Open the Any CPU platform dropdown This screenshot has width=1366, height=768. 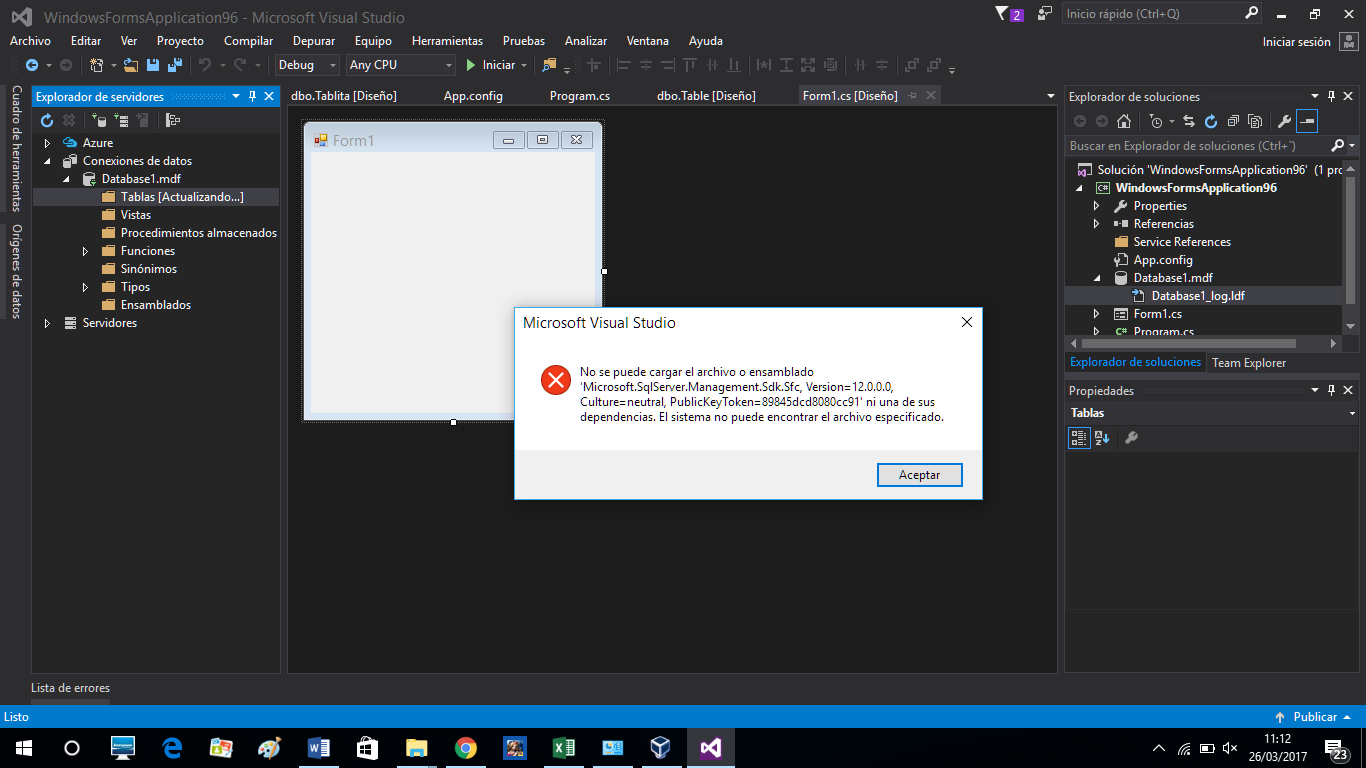[400, 65]
